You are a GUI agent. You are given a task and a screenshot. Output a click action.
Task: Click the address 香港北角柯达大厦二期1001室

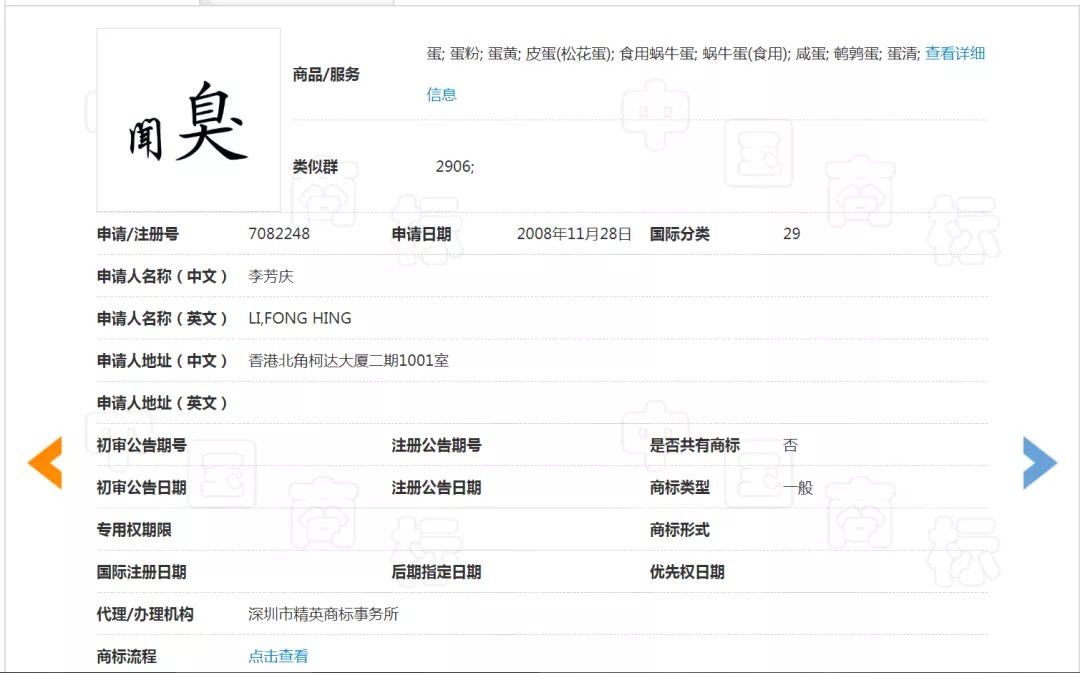pyautogui.click(x=349, y=360)
